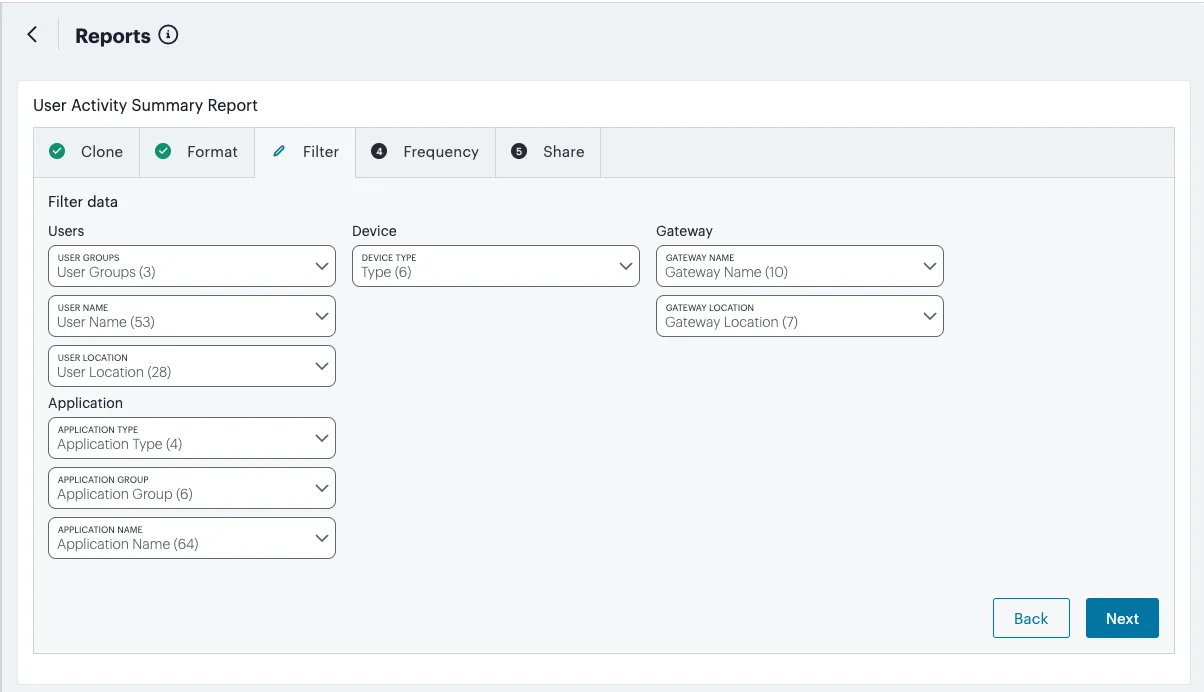Click the Filter data label
The width and height of the screenshot is (1204, 692).
(83, 201)
